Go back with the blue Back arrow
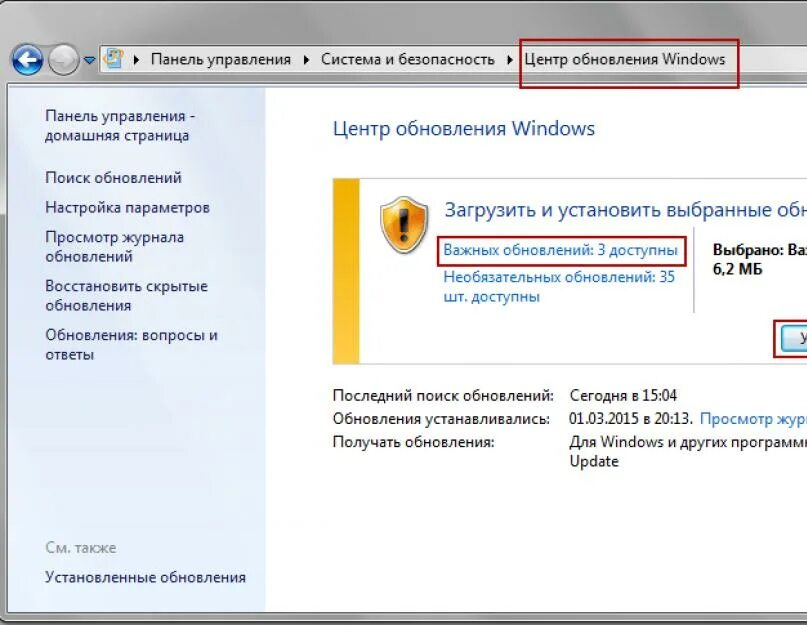The width and height of the screenshot is (807, 625). (27, 60)
